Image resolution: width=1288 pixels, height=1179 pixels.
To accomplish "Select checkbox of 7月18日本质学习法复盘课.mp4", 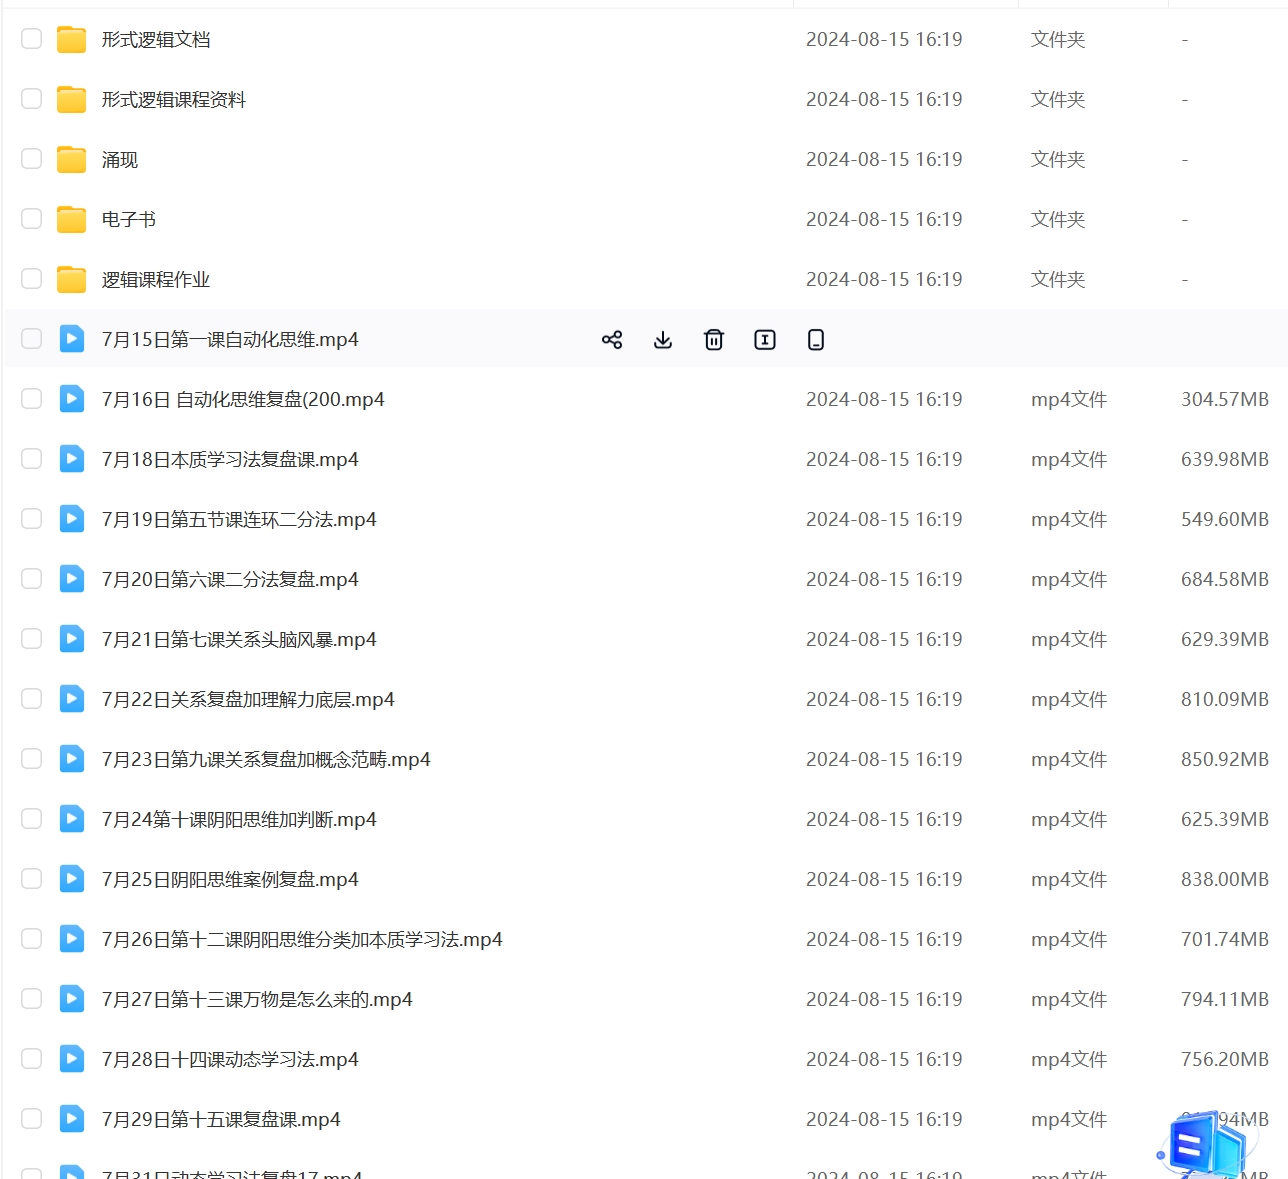I will [32, 459].
